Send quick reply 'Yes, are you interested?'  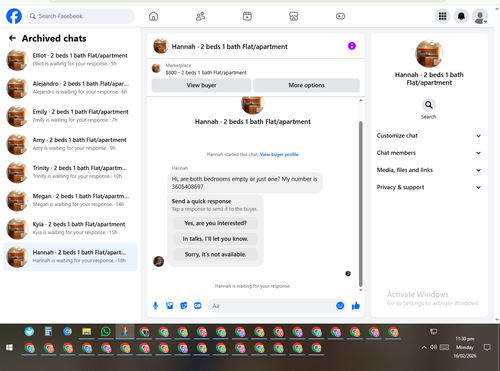coord(215,223)
